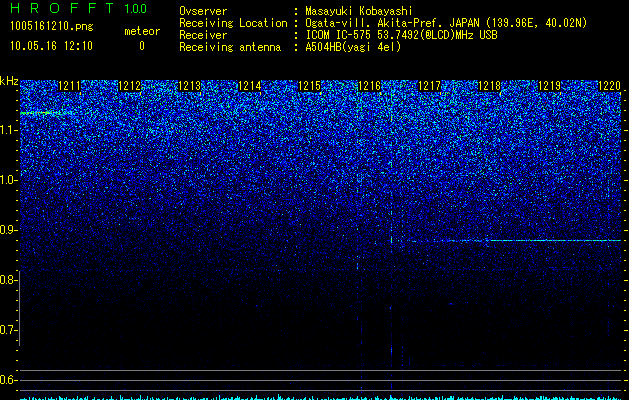Click the Receiving antenna label
This screenshot has height=400, width=629.
coord(230,47)
